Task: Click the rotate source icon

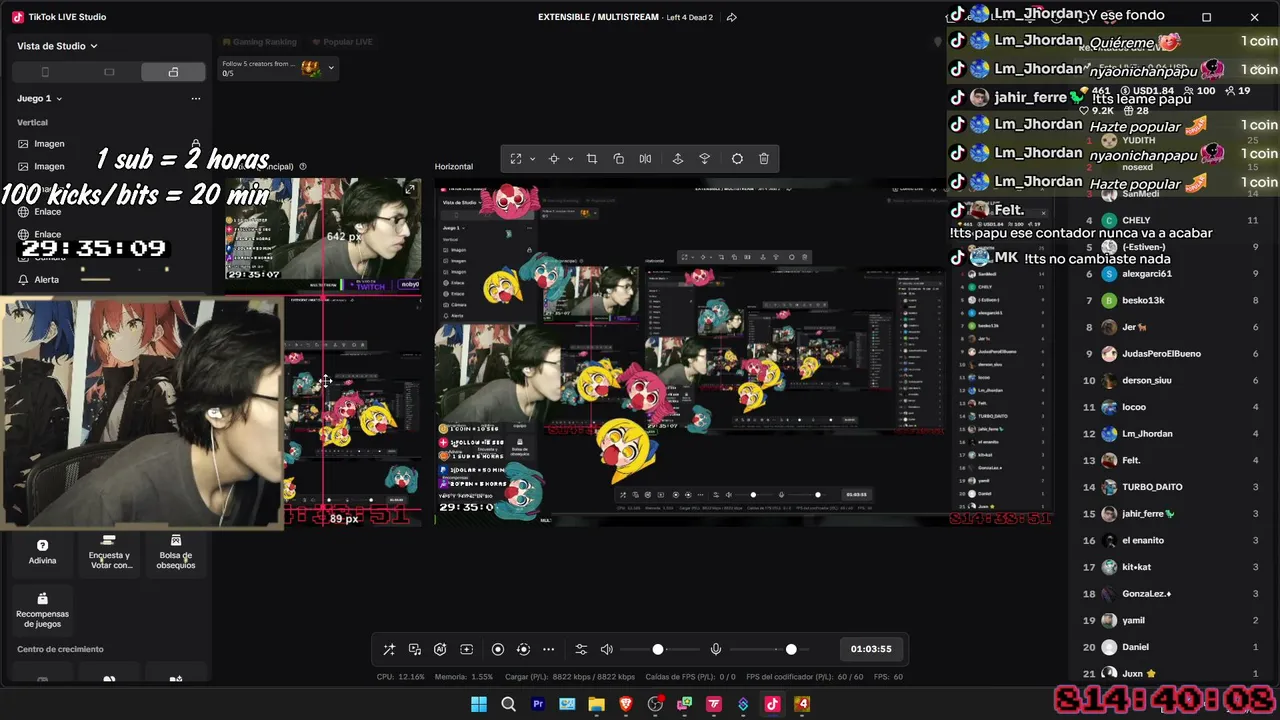Action: point(619,159)
